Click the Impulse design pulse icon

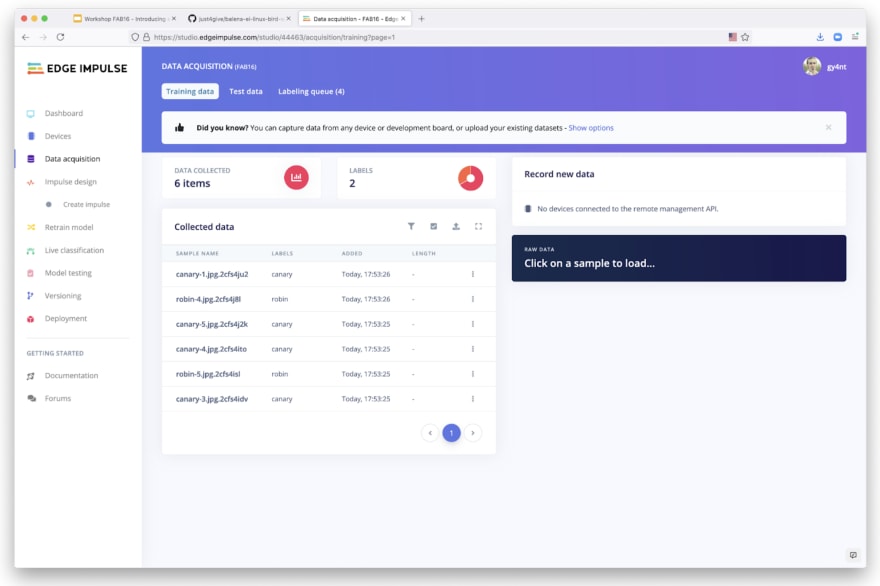tap(31, 182)
